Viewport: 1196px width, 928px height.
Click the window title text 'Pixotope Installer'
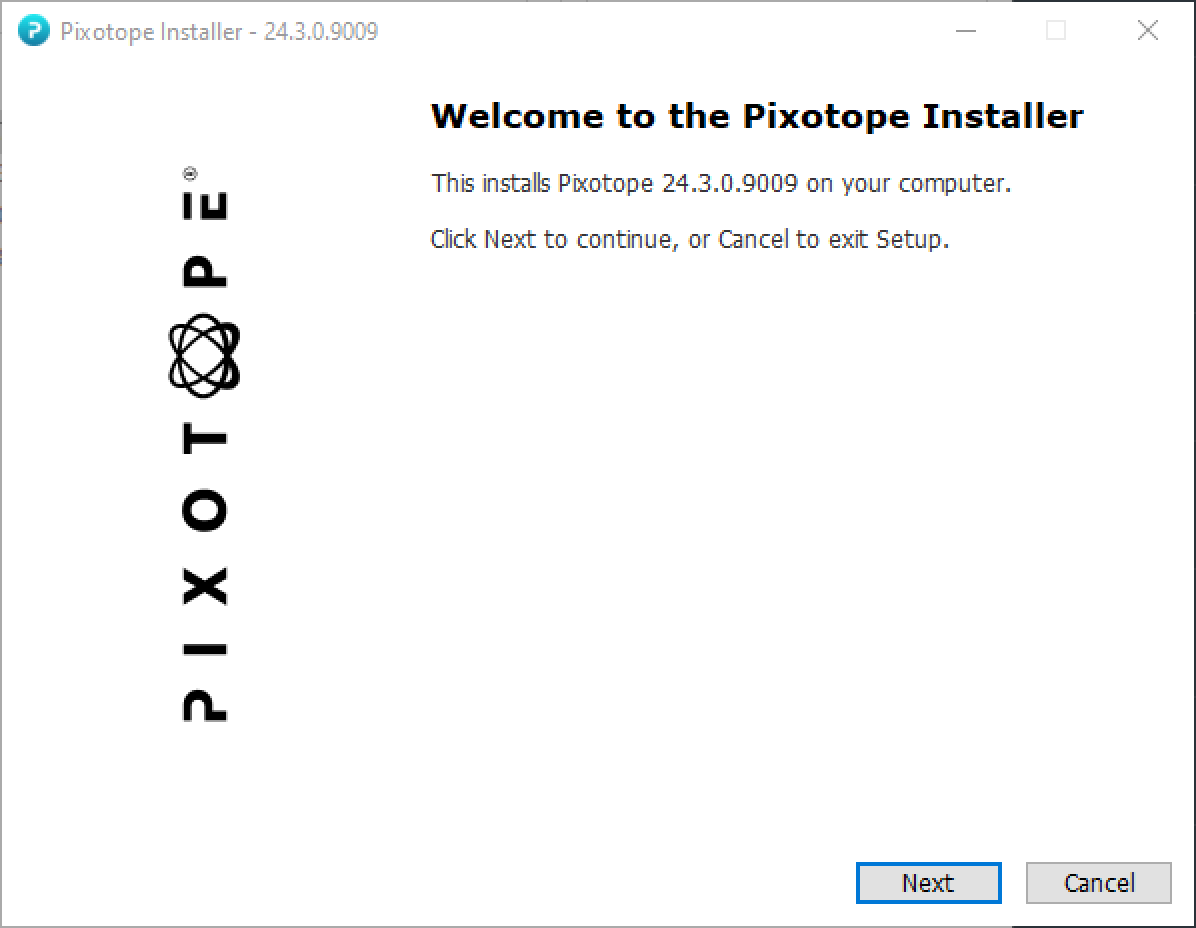click(151, 32)
